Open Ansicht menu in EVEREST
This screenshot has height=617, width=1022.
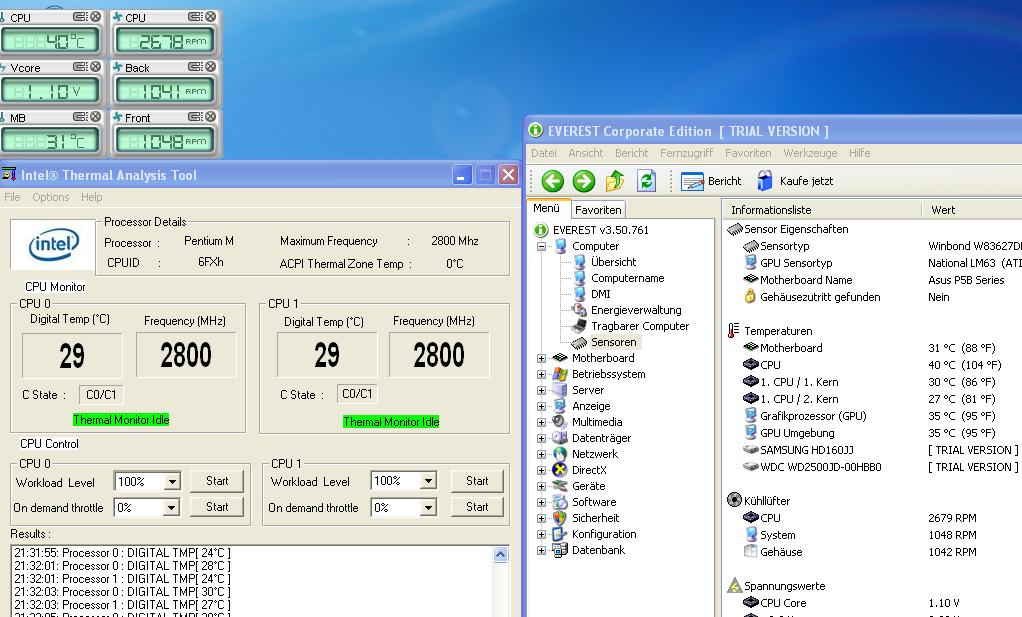(x=586, y=153)
